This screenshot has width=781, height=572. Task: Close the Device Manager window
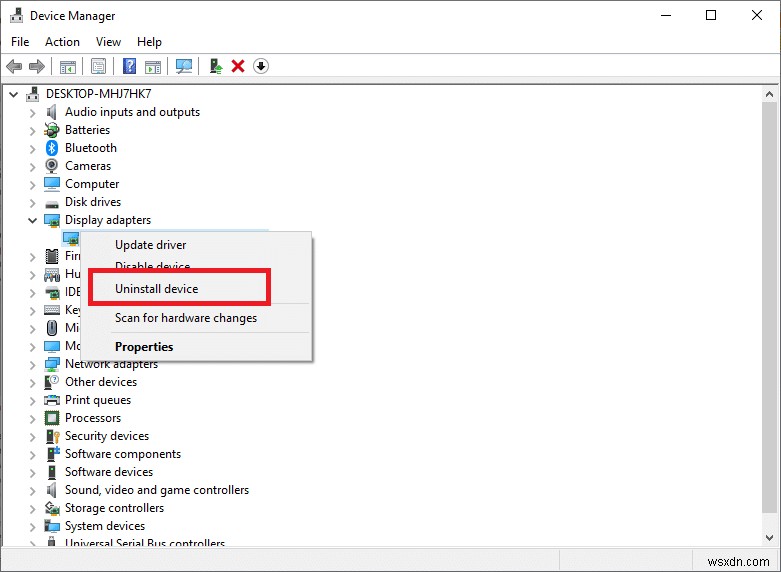coord(757,15)
